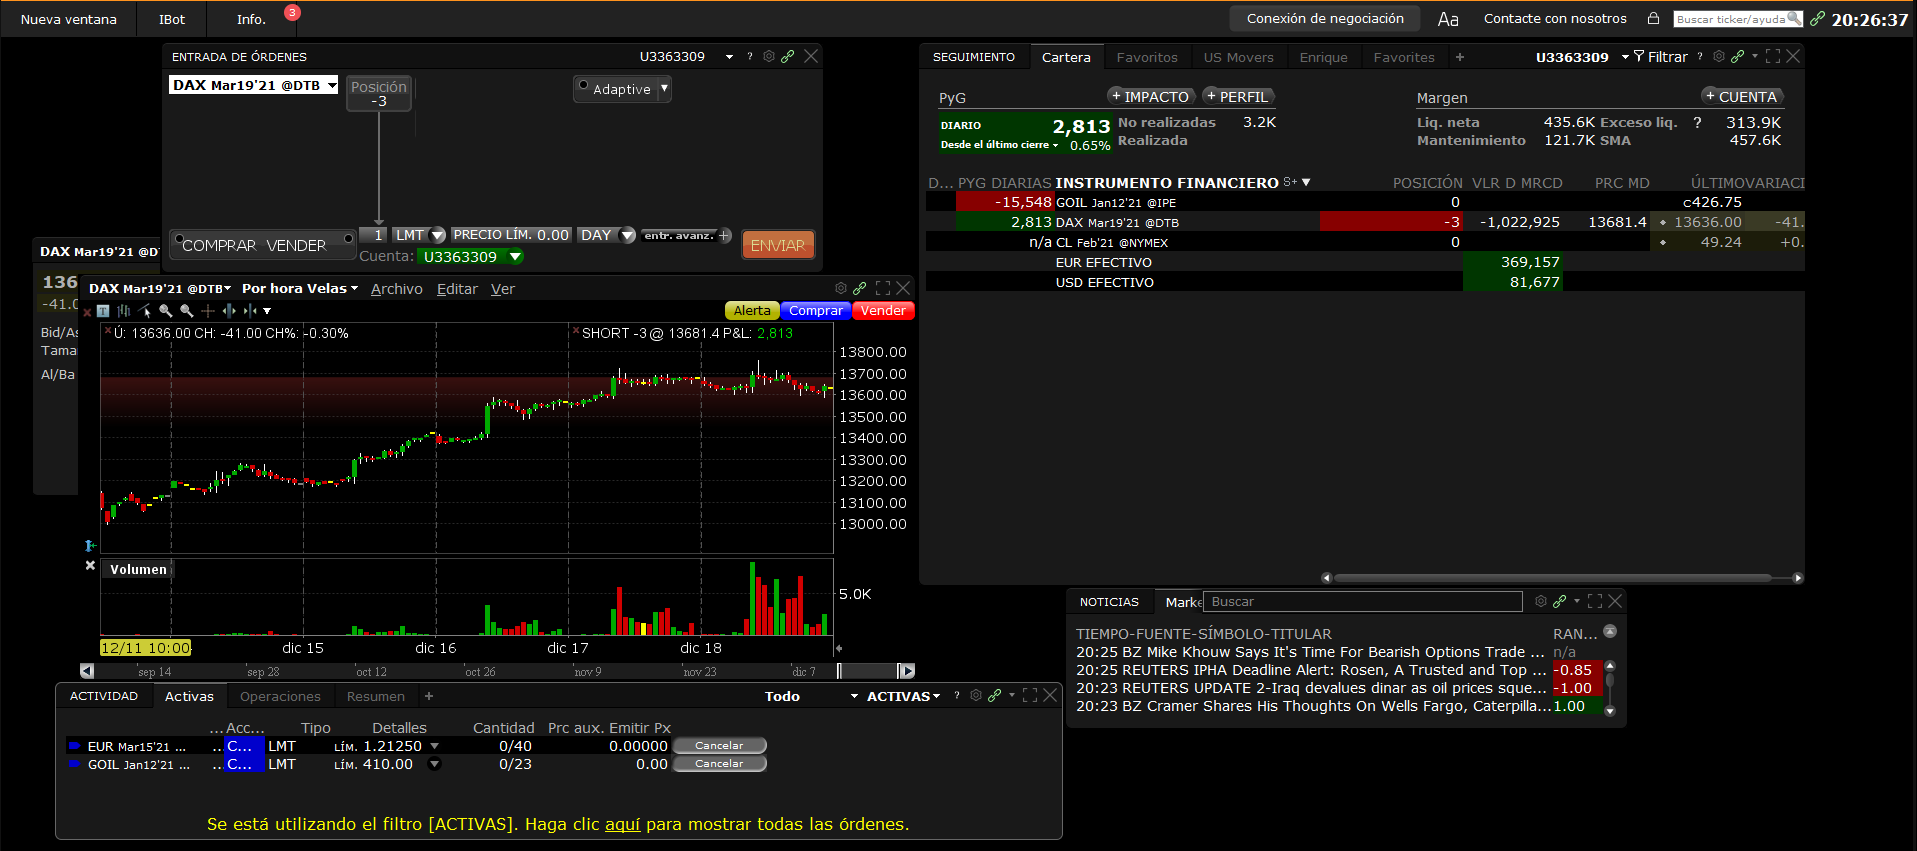Click the blue Comprar button on the chart
This screenshot has width=1917, height=851.
pyautogui.click(x=816, y=311)
